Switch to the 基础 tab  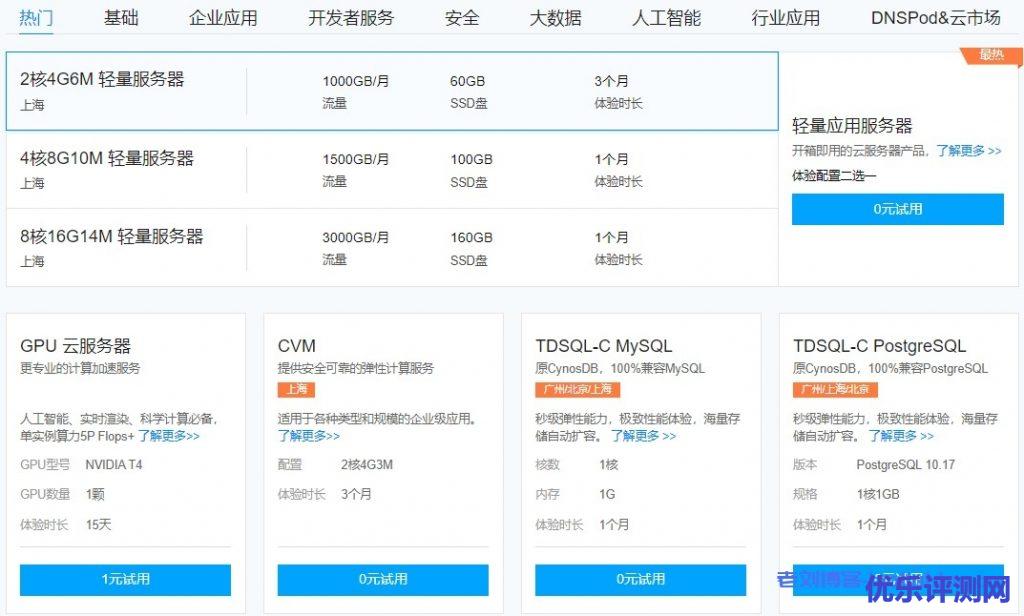pos(121,18)
